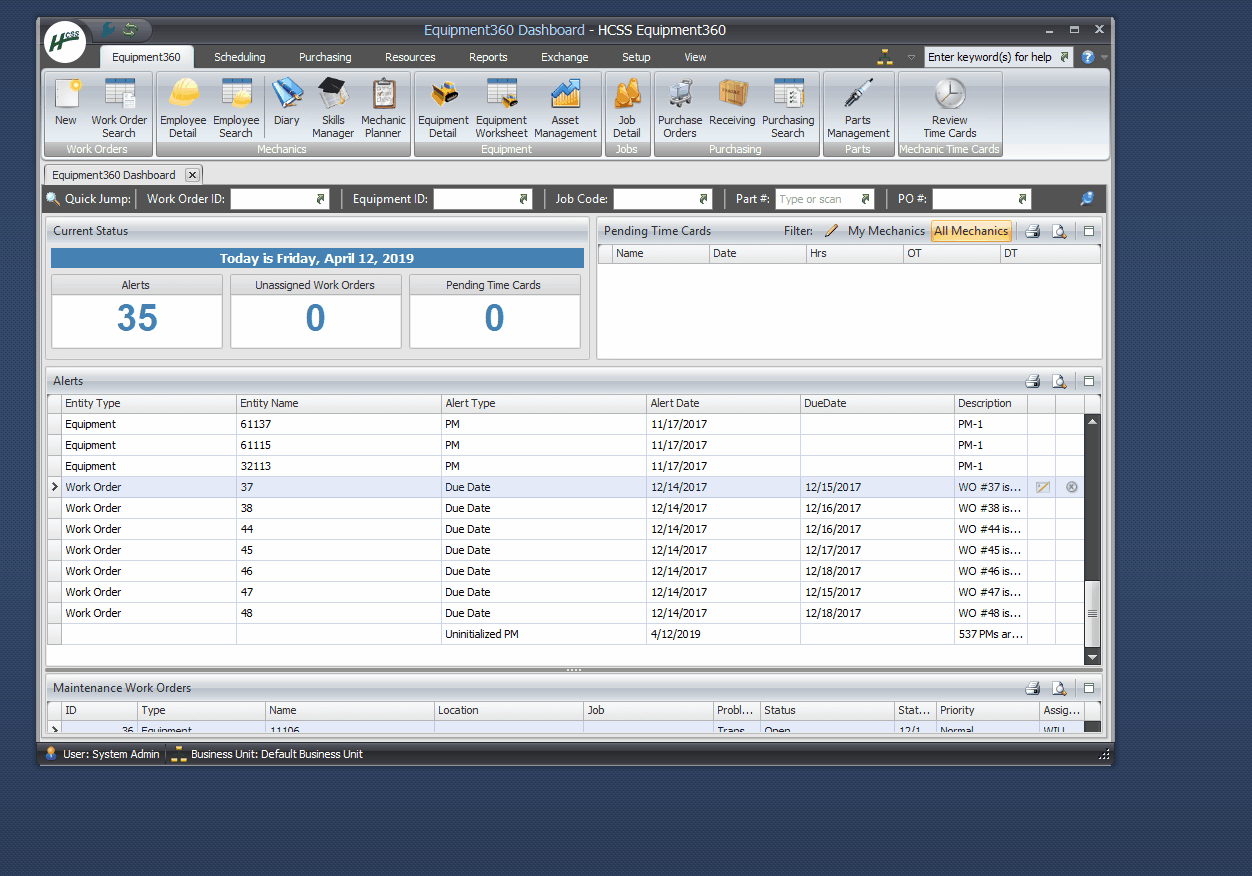Switch to the Scheduling ribbon tab

tap(240, 57)
